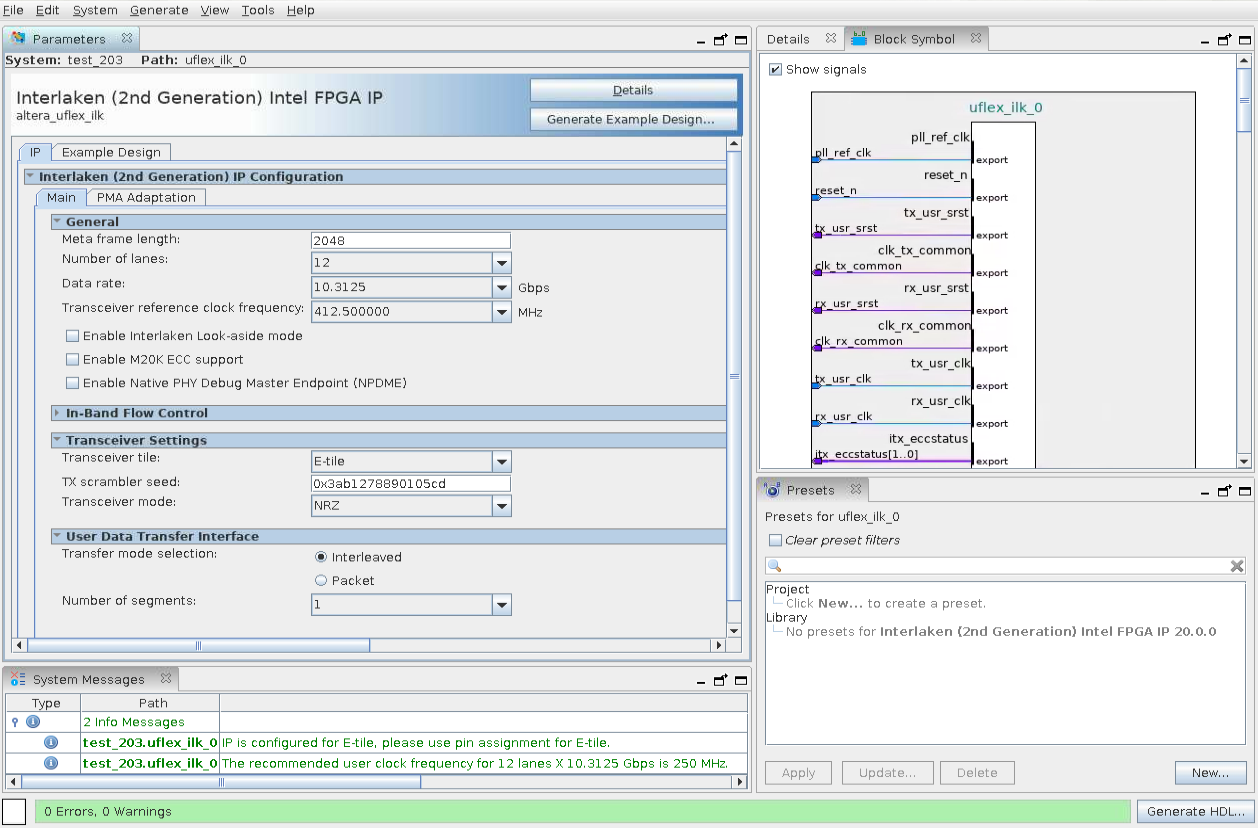Close the Presets tab X icon
Image resolution: width=1258 pixels, height=828 pixels.
(856, 490)
